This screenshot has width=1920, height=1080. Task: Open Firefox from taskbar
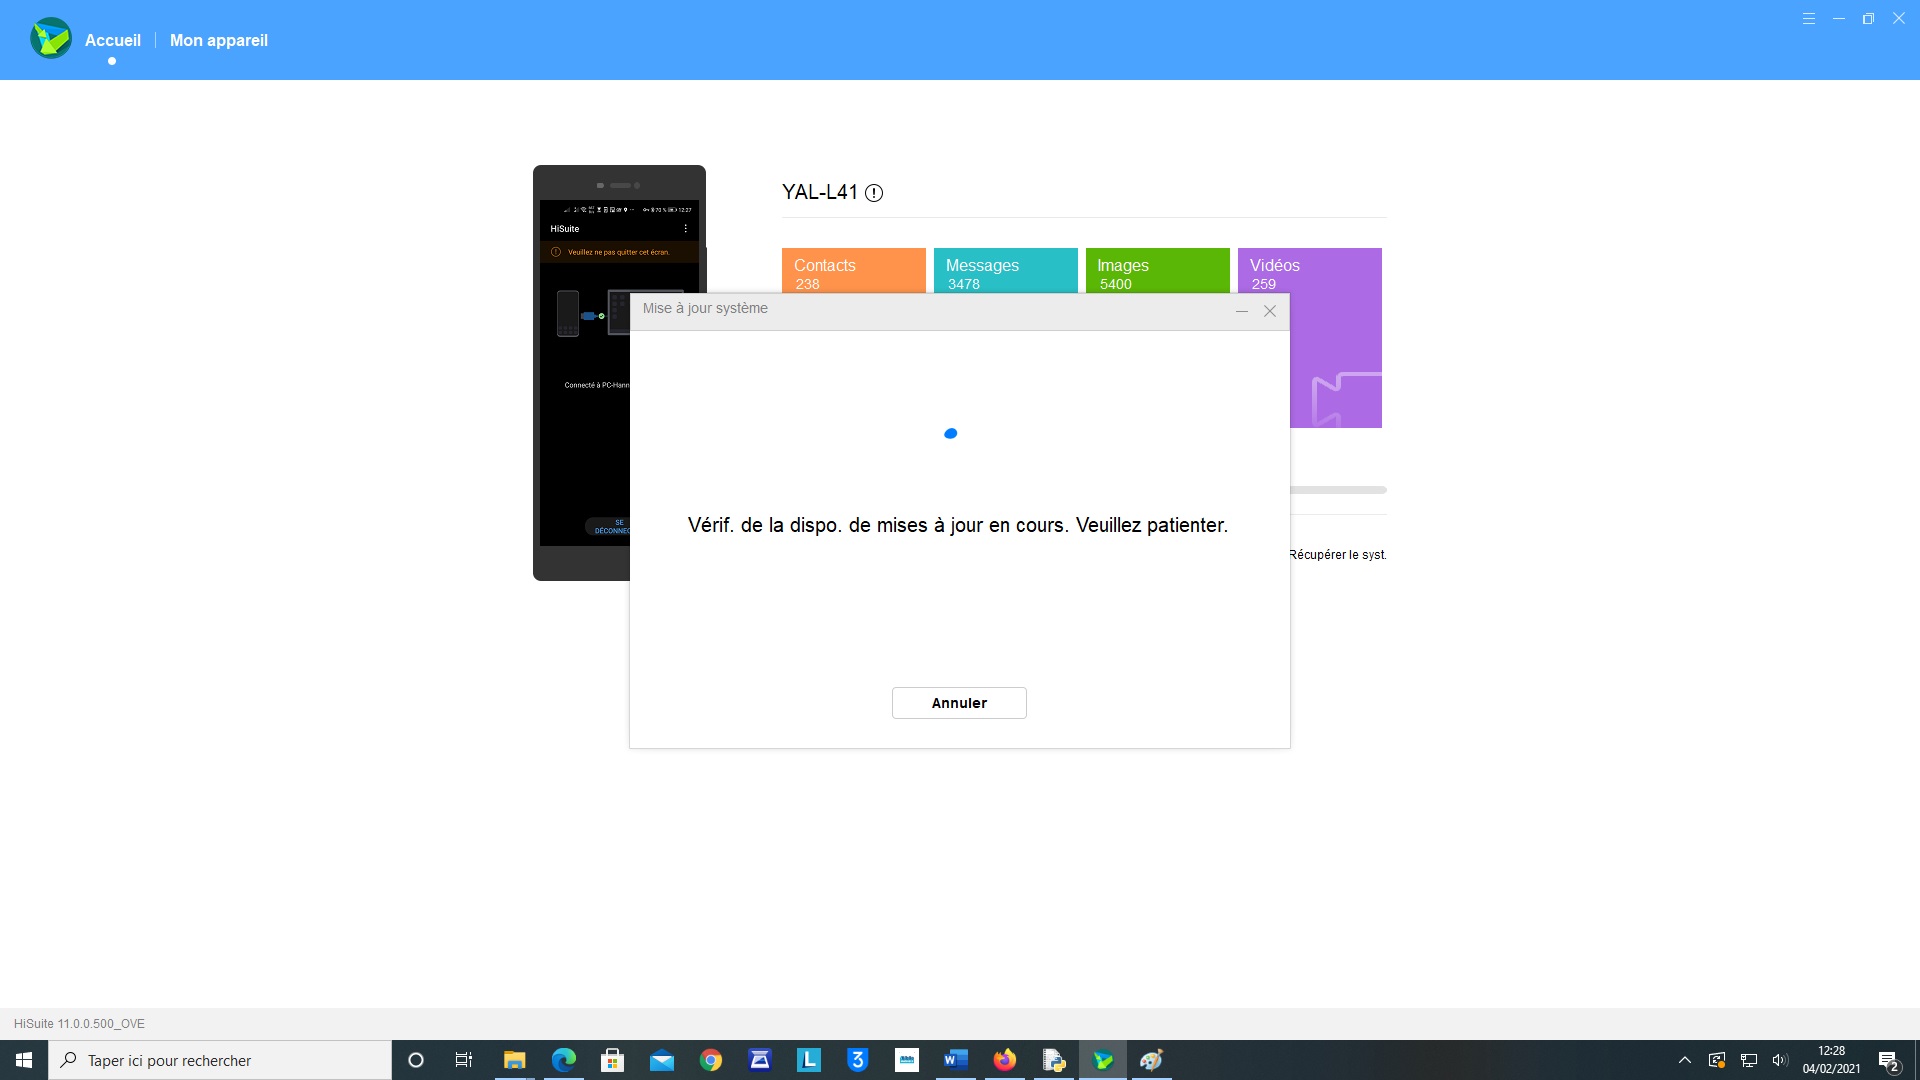1004,1060
